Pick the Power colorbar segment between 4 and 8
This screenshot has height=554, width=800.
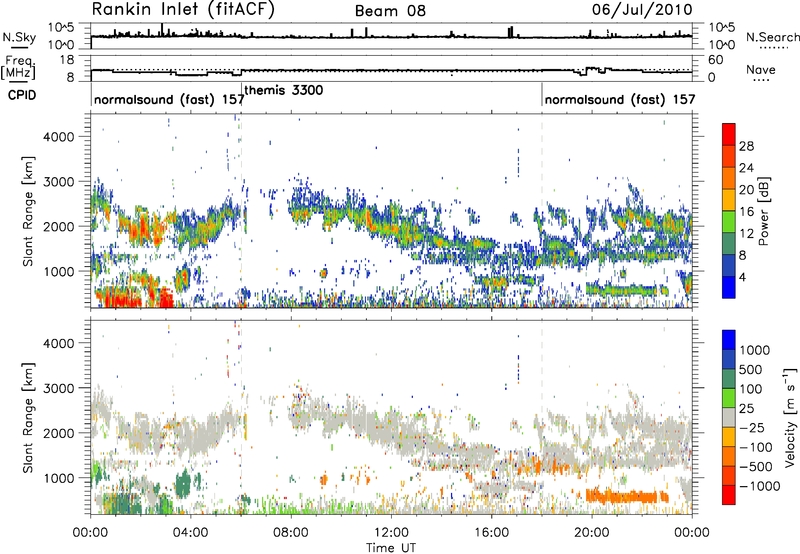coord(729,265)
